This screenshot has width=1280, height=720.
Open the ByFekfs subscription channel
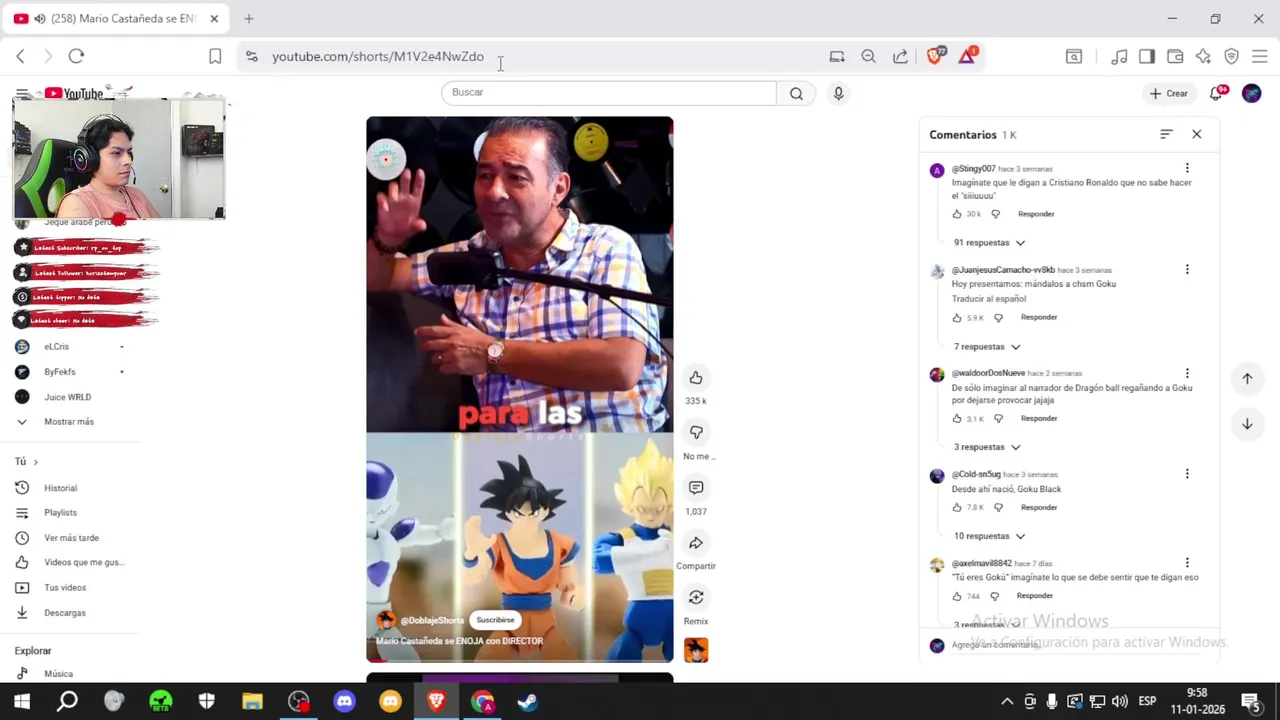(59, 372)
